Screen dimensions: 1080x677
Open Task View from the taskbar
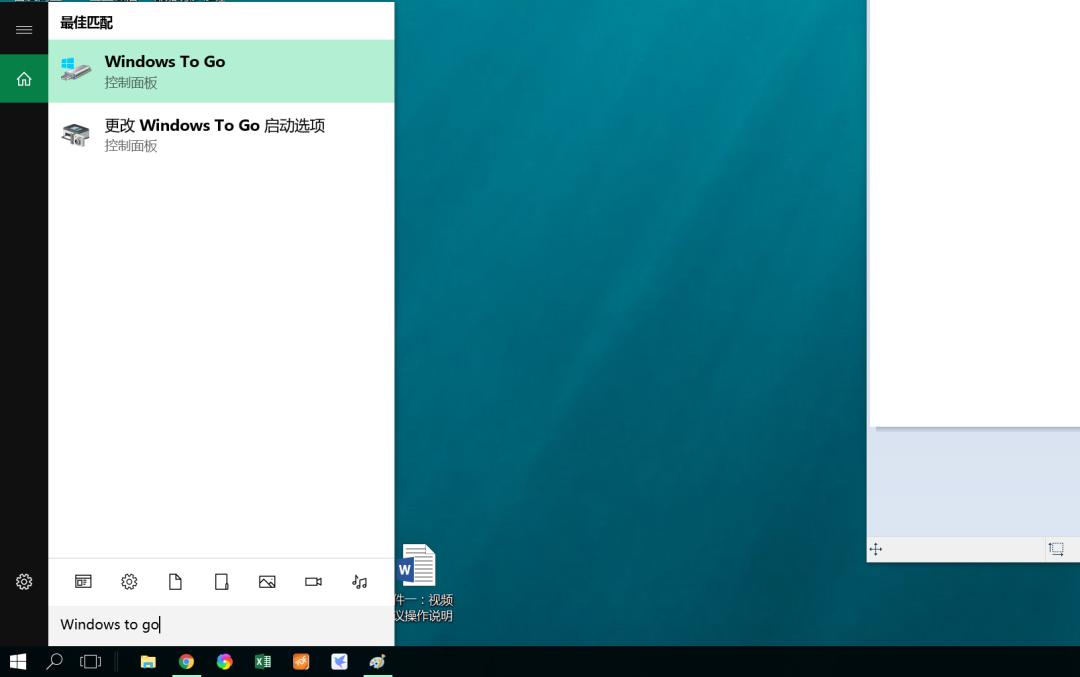point(91,661)
